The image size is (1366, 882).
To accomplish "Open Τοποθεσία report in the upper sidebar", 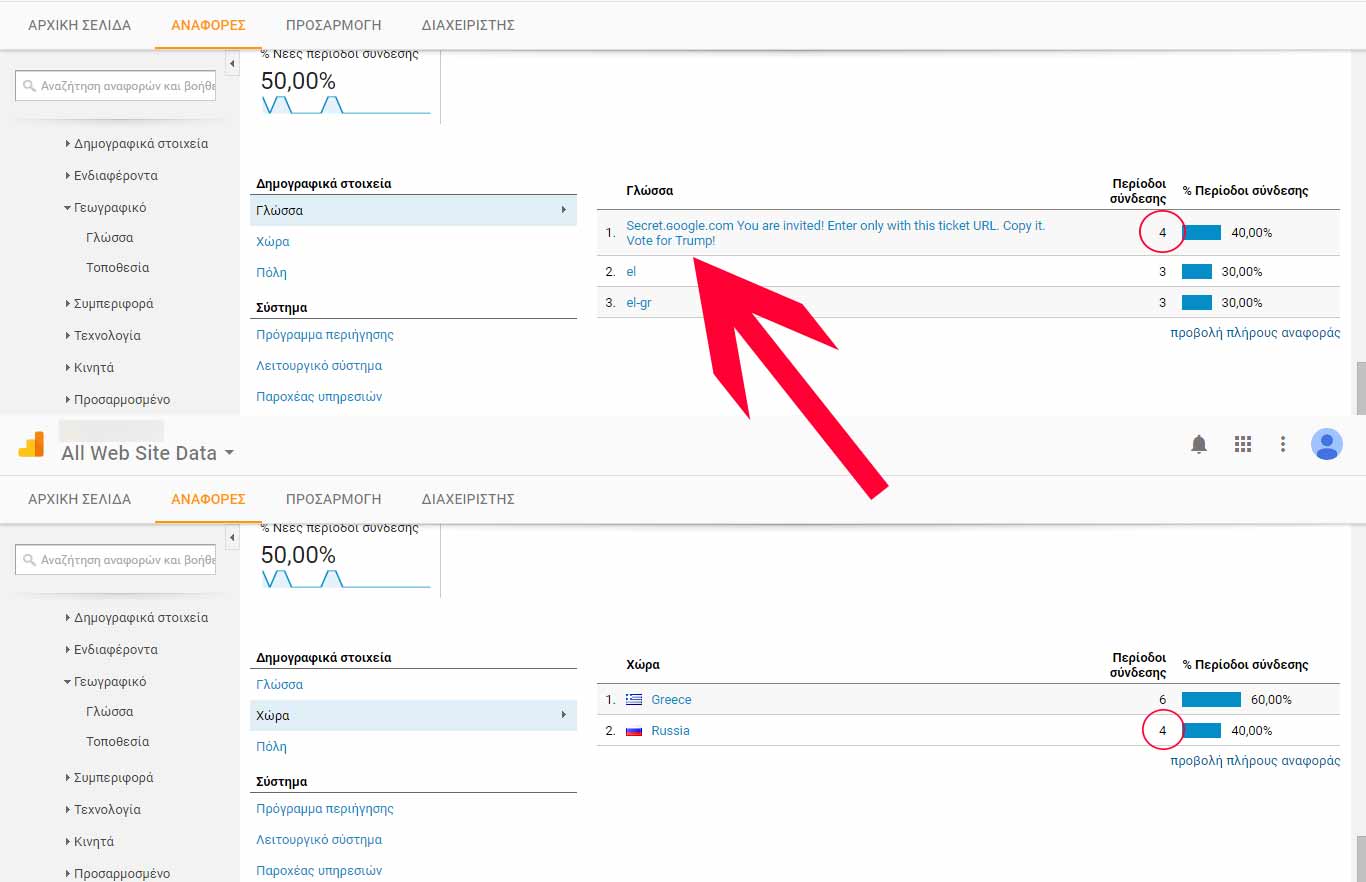I will pos(118,268).
